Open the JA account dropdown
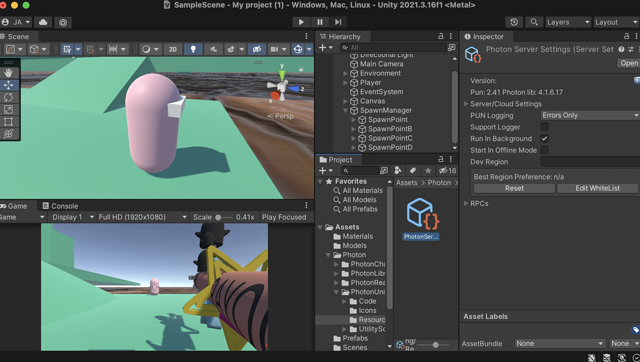640x362 pixels. pos(16,22)
